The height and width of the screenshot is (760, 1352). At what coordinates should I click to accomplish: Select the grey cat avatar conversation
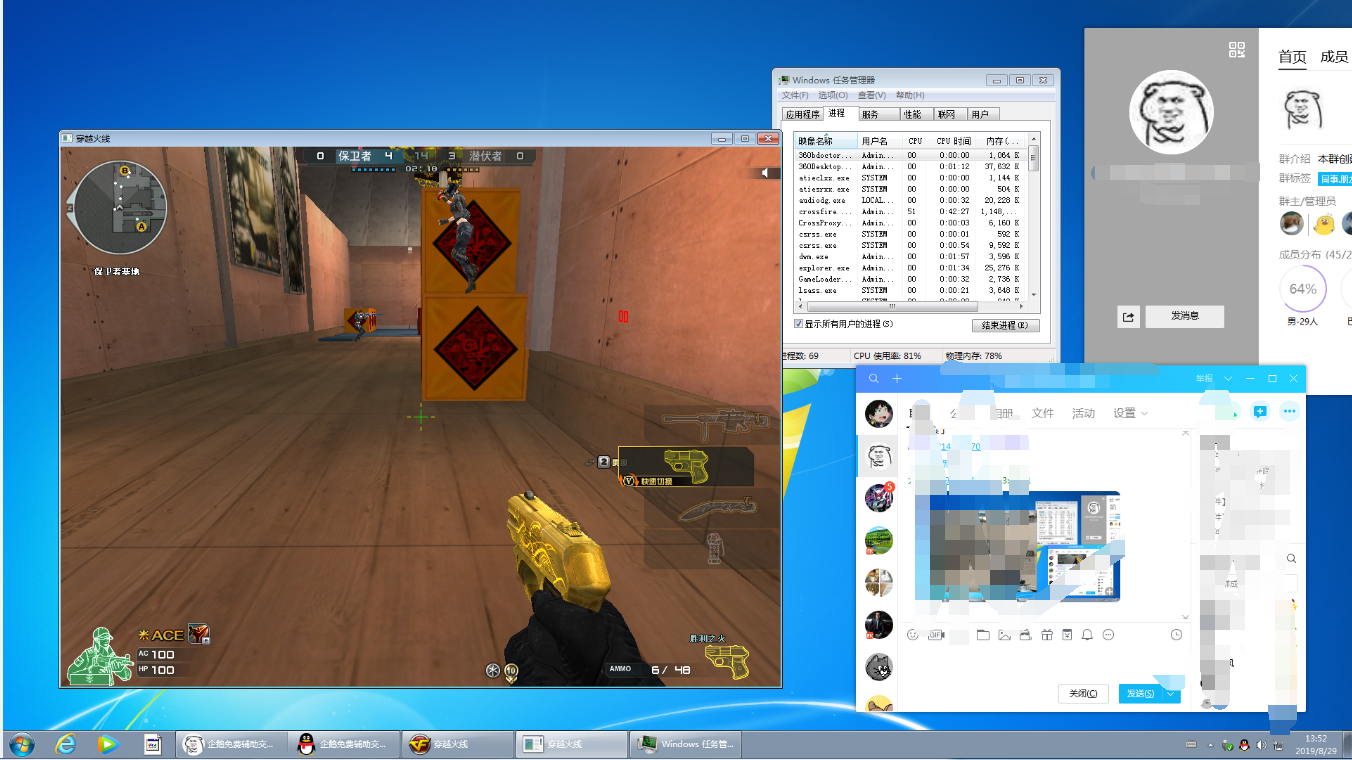pyautogui.click(x=878, y=665)
